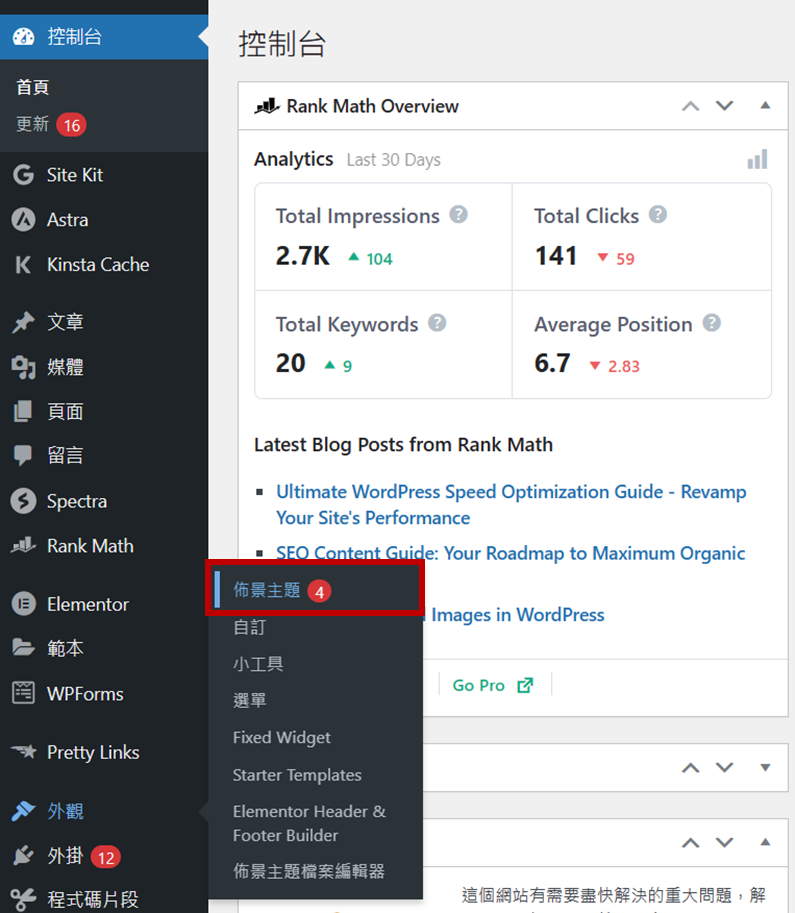Click the Total Keywords help icon
This screenshot has width=795, height=913.
[437, 323]
